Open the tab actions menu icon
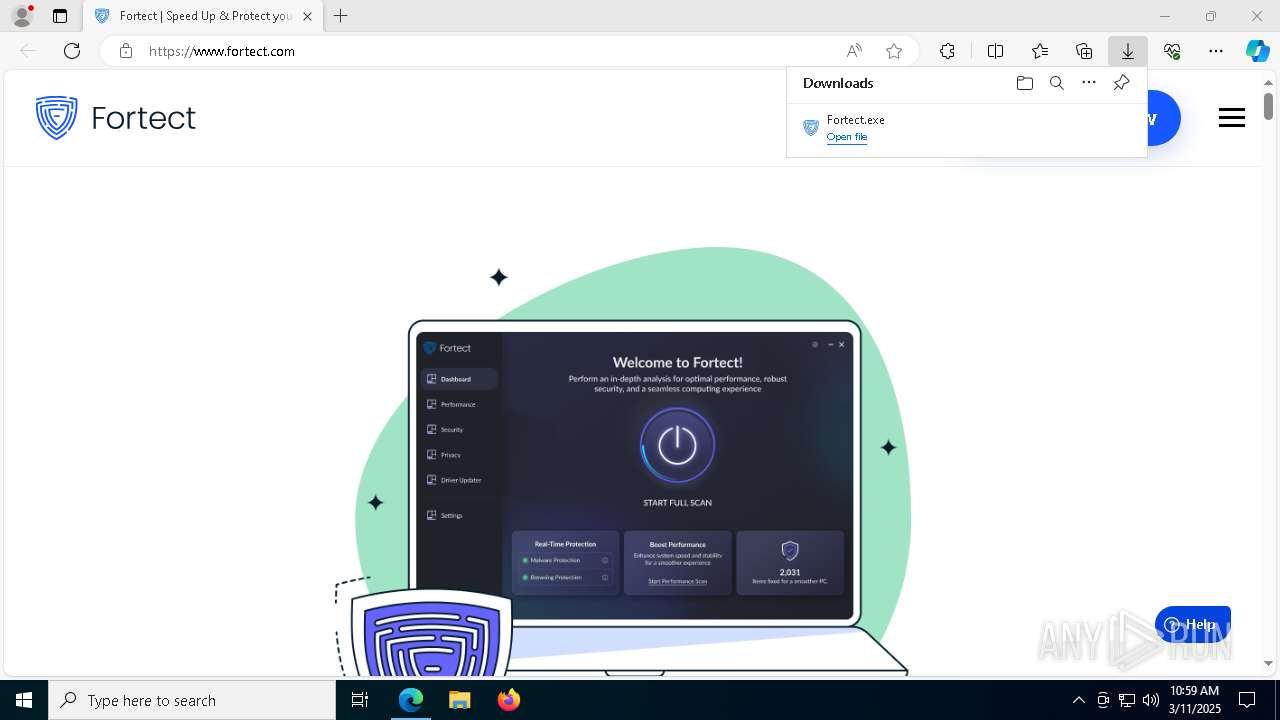This screenshot has width=1280, height=720. 60,16
